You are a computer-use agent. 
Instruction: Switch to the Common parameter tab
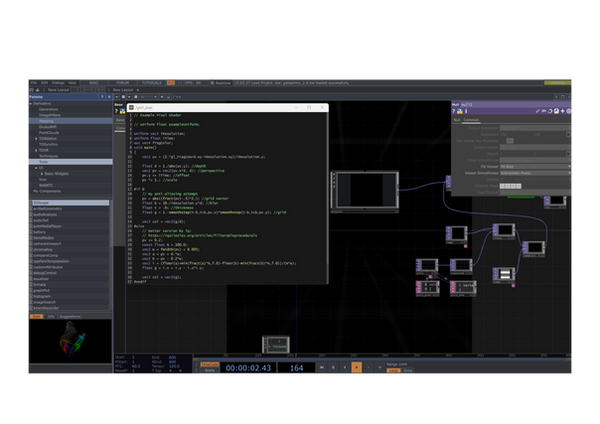point(471,120)
